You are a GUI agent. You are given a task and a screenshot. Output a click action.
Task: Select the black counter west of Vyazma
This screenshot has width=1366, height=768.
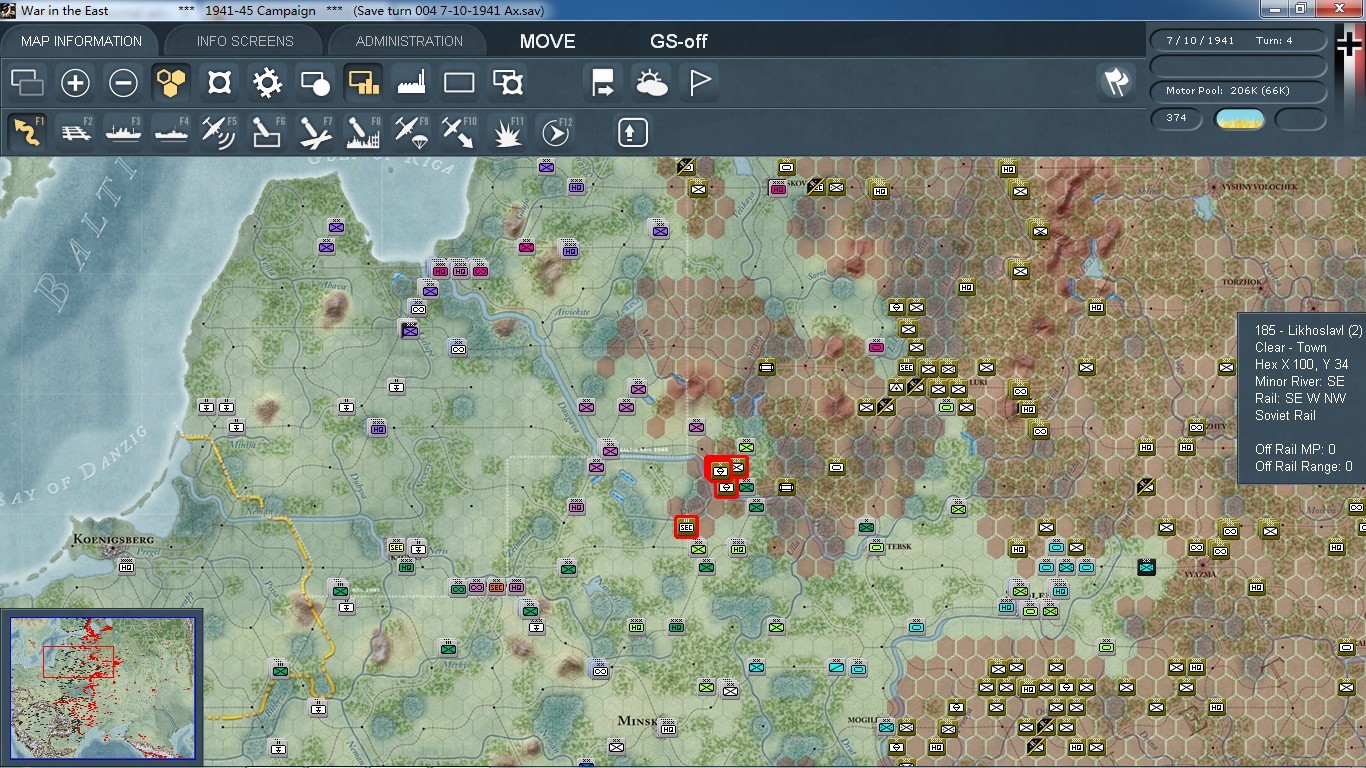click(1146, 567)
